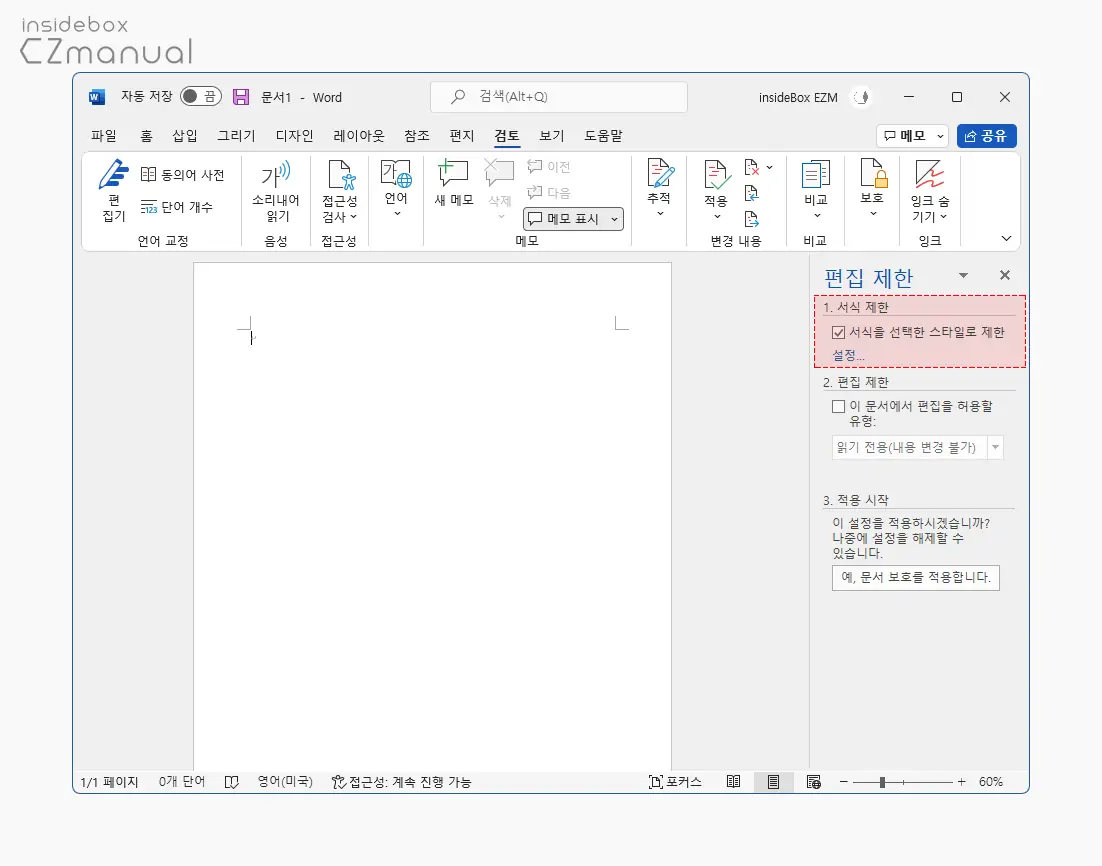This screenshot has width=1102, height=866.
Task: Click the 공유 share button
Action: click(x=987, y=136)
